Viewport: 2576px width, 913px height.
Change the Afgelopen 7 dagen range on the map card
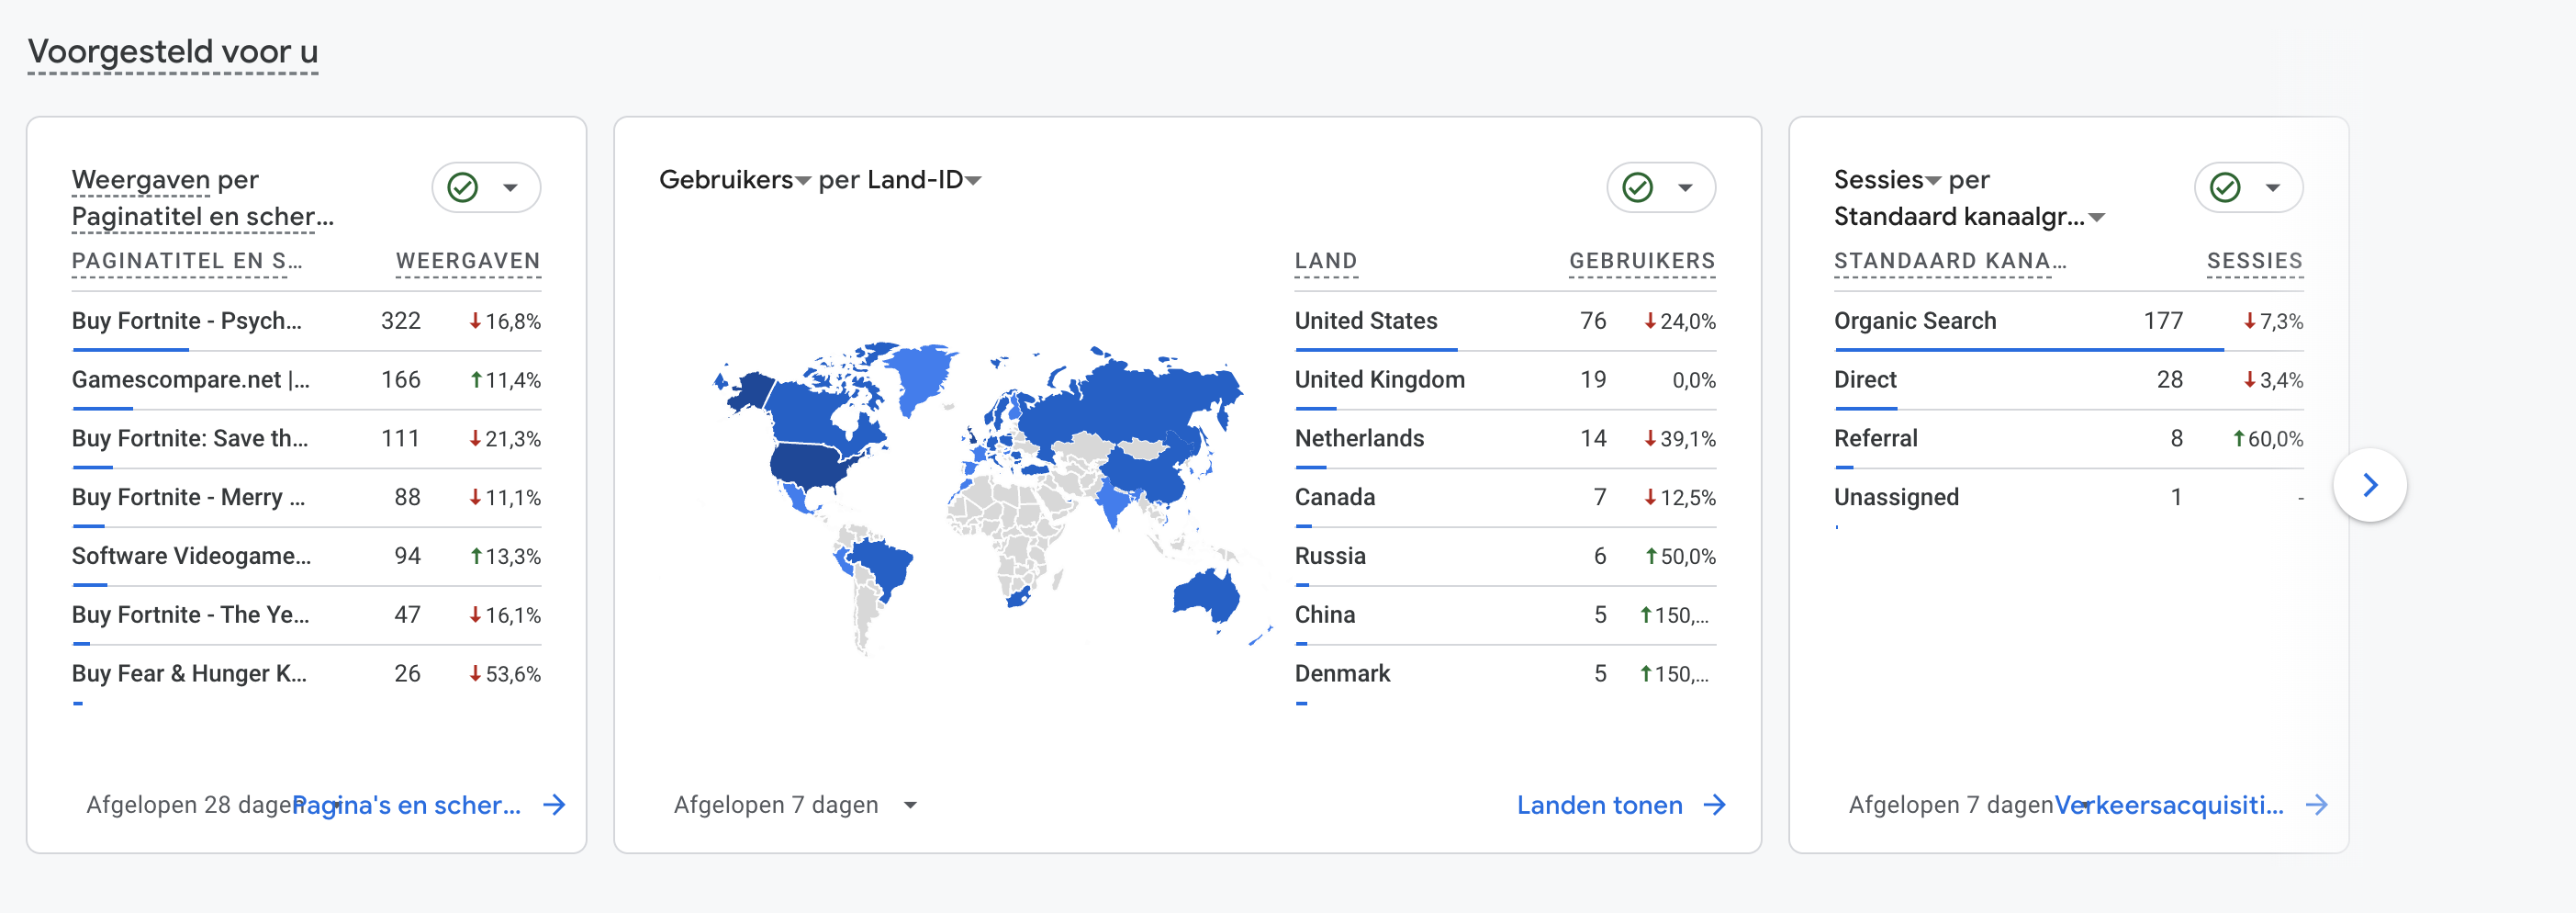796,805
